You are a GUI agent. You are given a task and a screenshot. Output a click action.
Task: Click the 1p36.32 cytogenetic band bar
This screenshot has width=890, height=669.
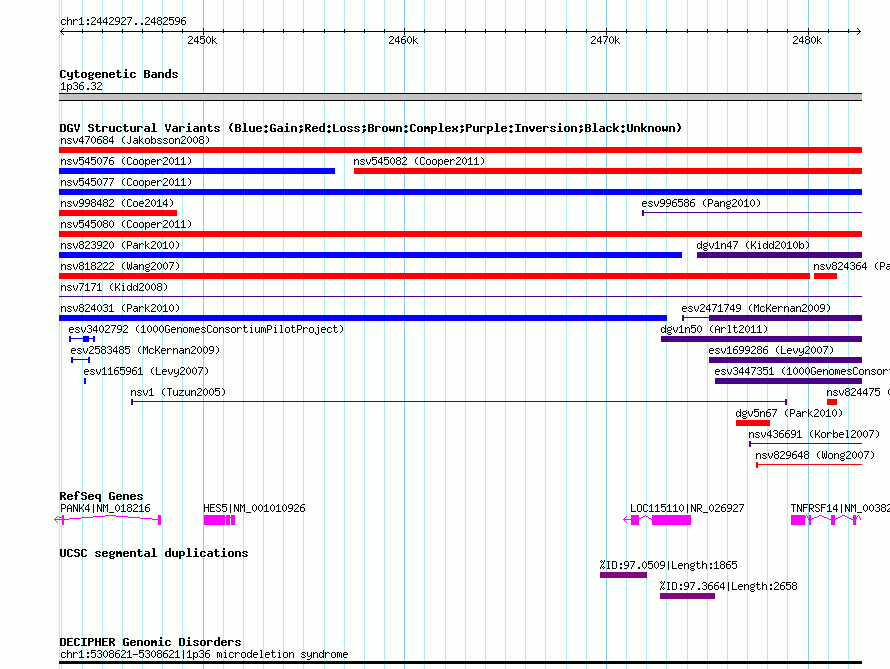point(460,97)
